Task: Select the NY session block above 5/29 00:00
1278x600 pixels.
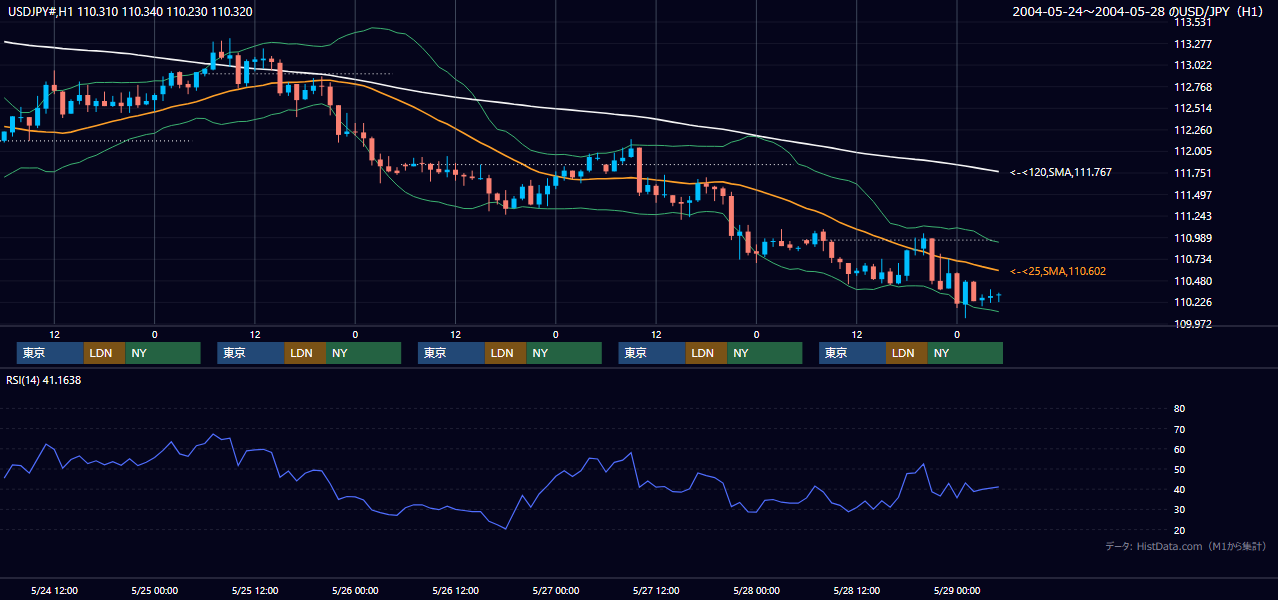Action: (x=965, y=353)
